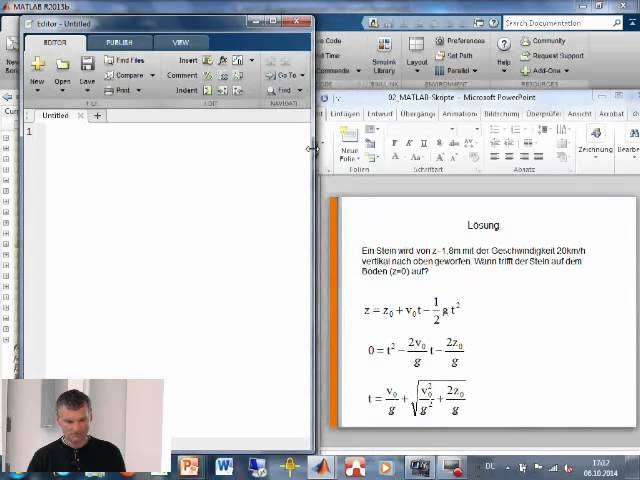Click the Compare button in Editor
Image resolution: width=640 pixels, height=480 pixels.
[x=124, y=76]
